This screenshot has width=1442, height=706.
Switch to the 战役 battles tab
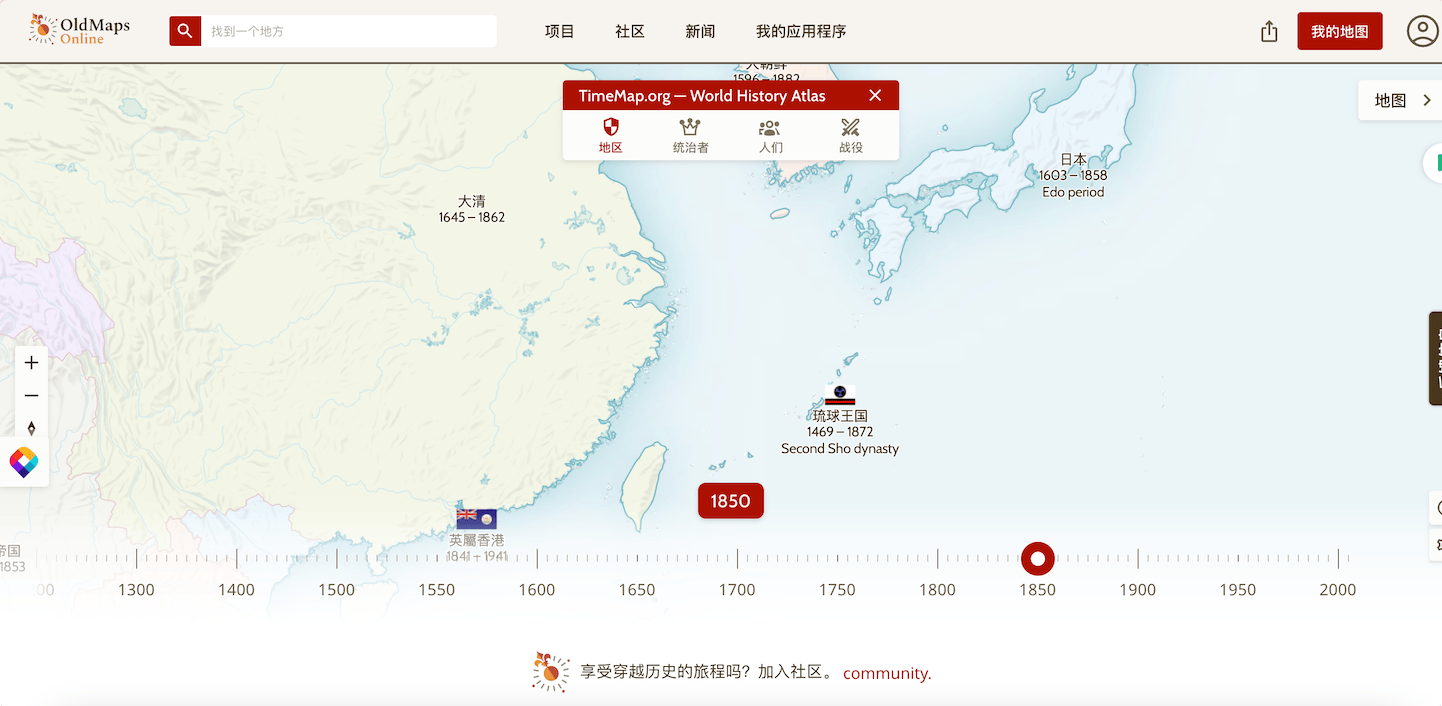pos(850,135)
